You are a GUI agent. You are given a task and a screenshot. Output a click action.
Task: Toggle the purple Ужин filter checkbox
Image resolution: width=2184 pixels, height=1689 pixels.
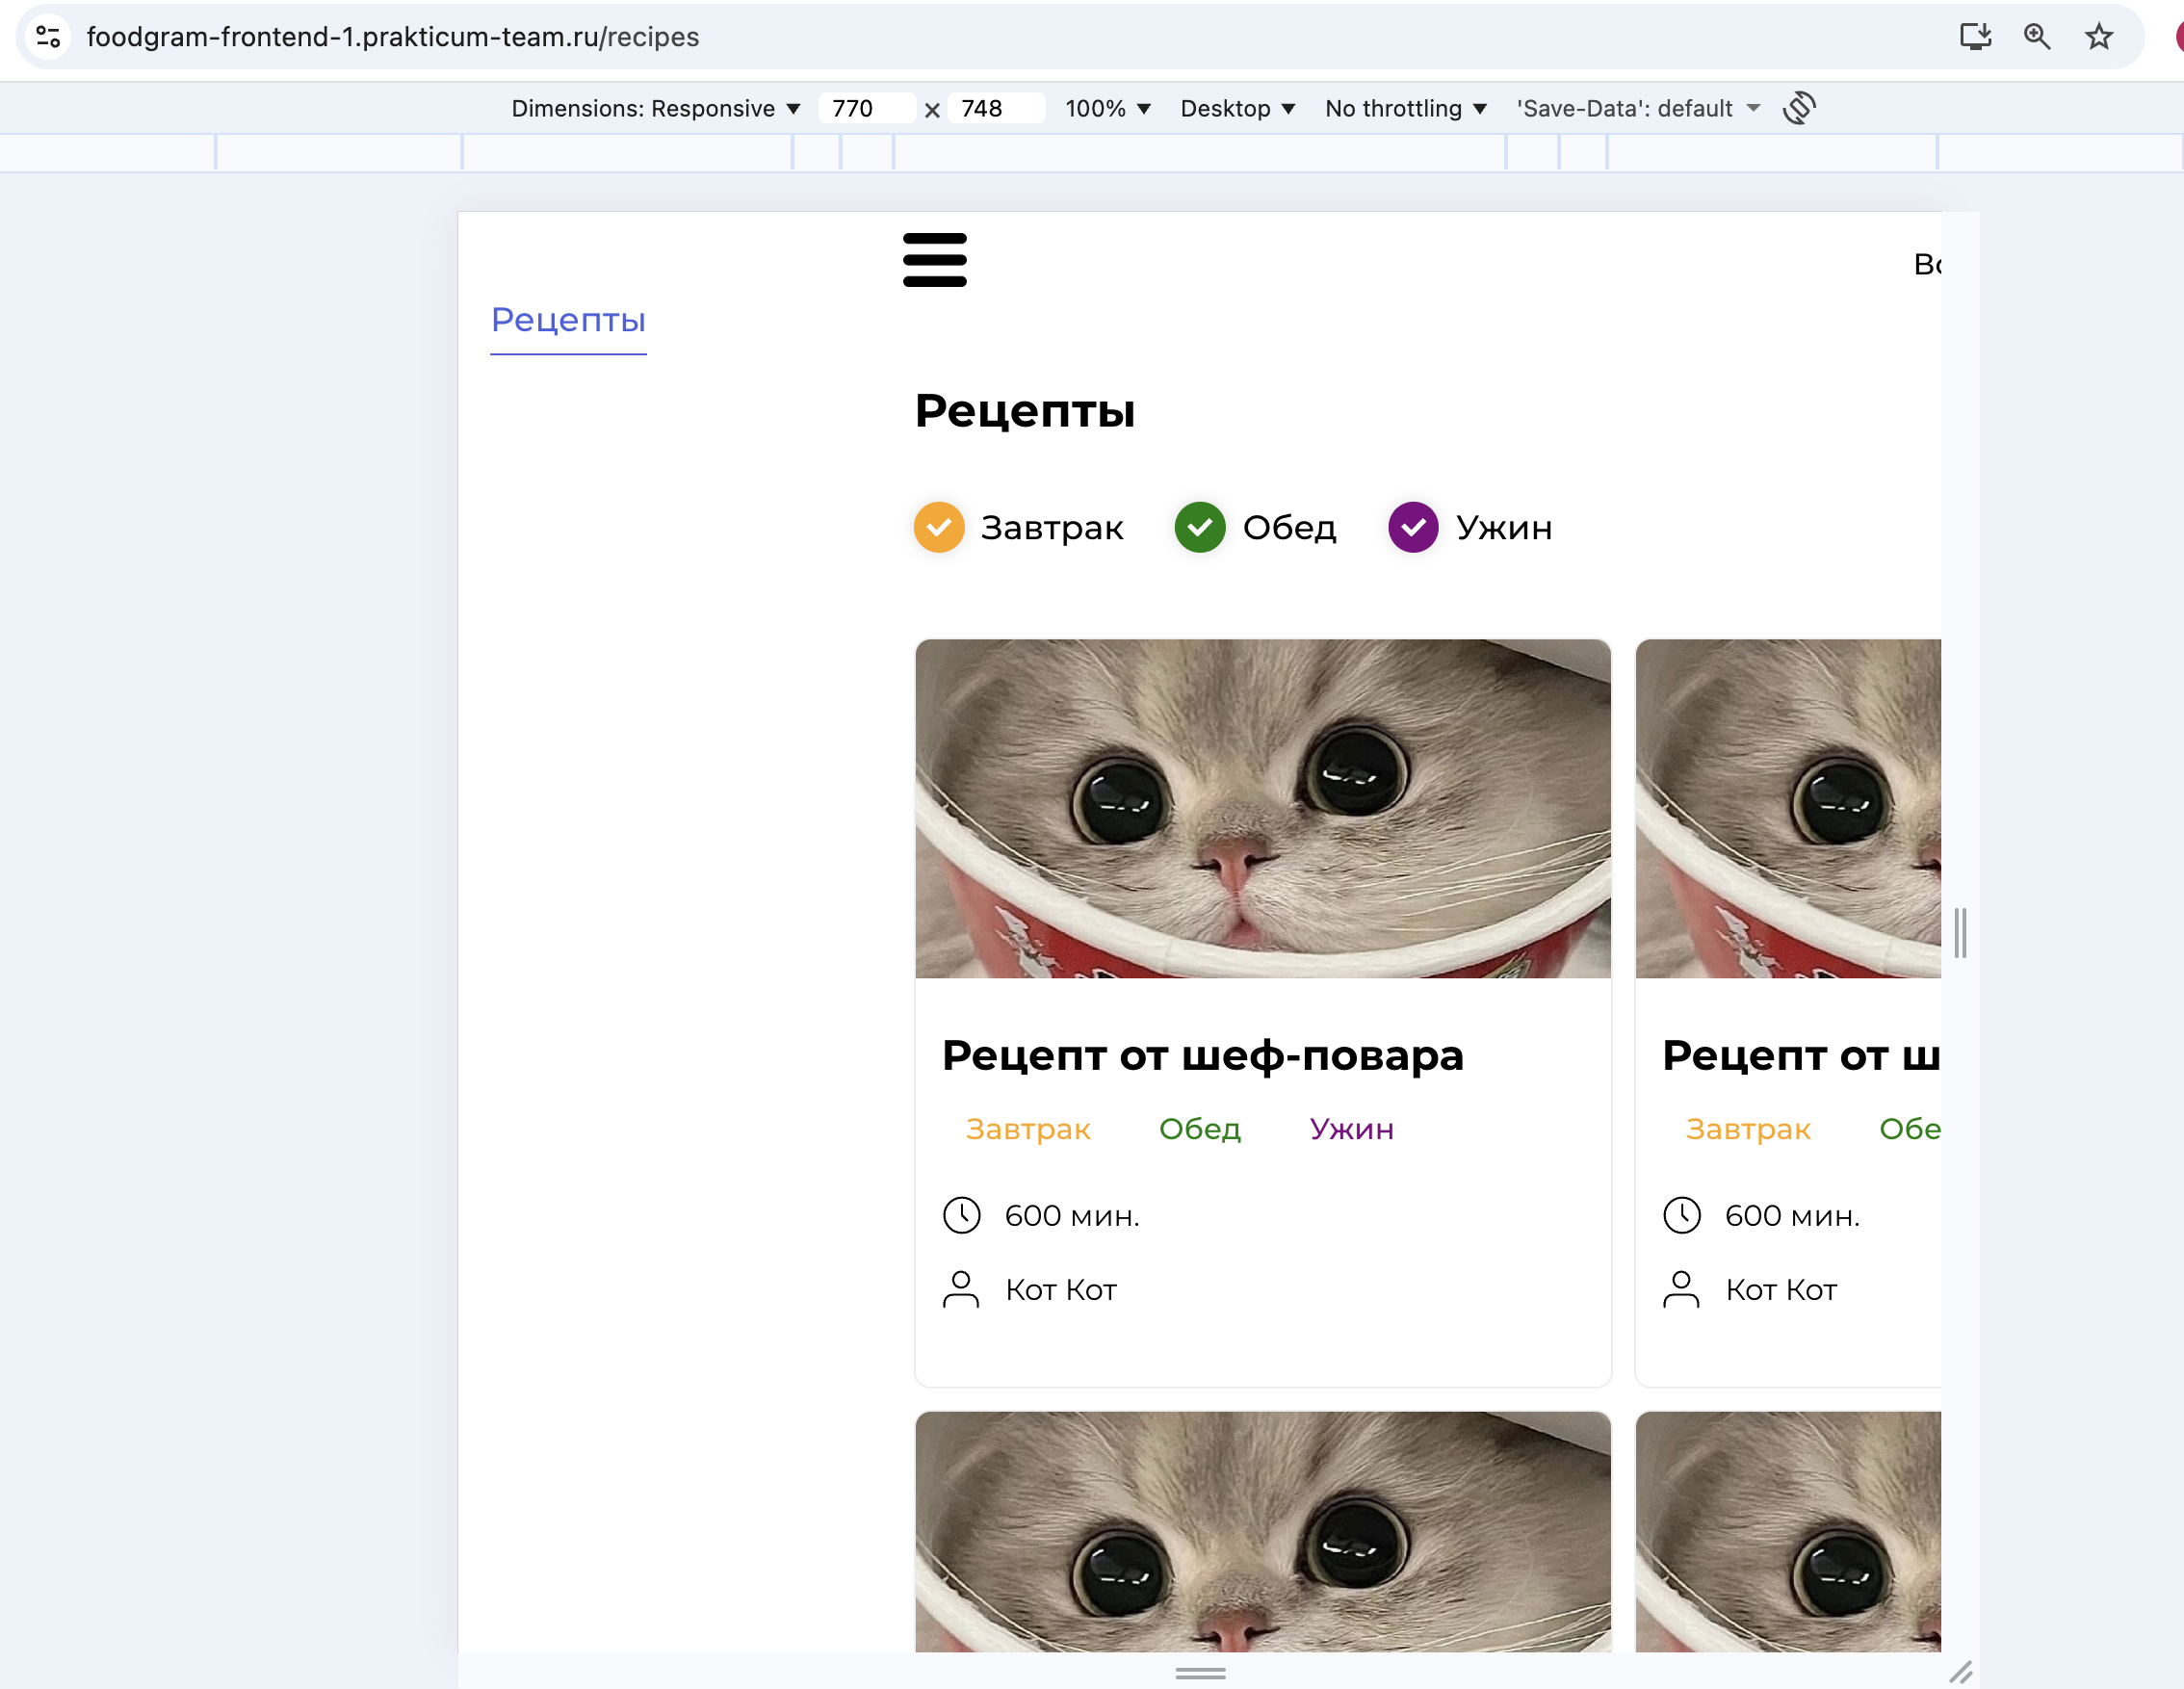1412,527
